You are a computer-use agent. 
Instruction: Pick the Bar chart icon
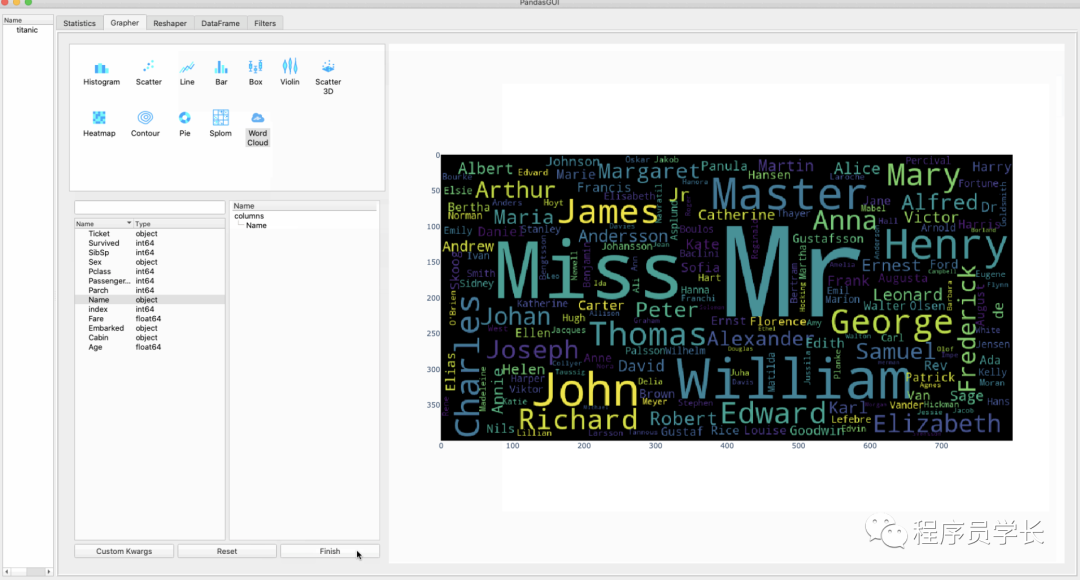point(220,74)
